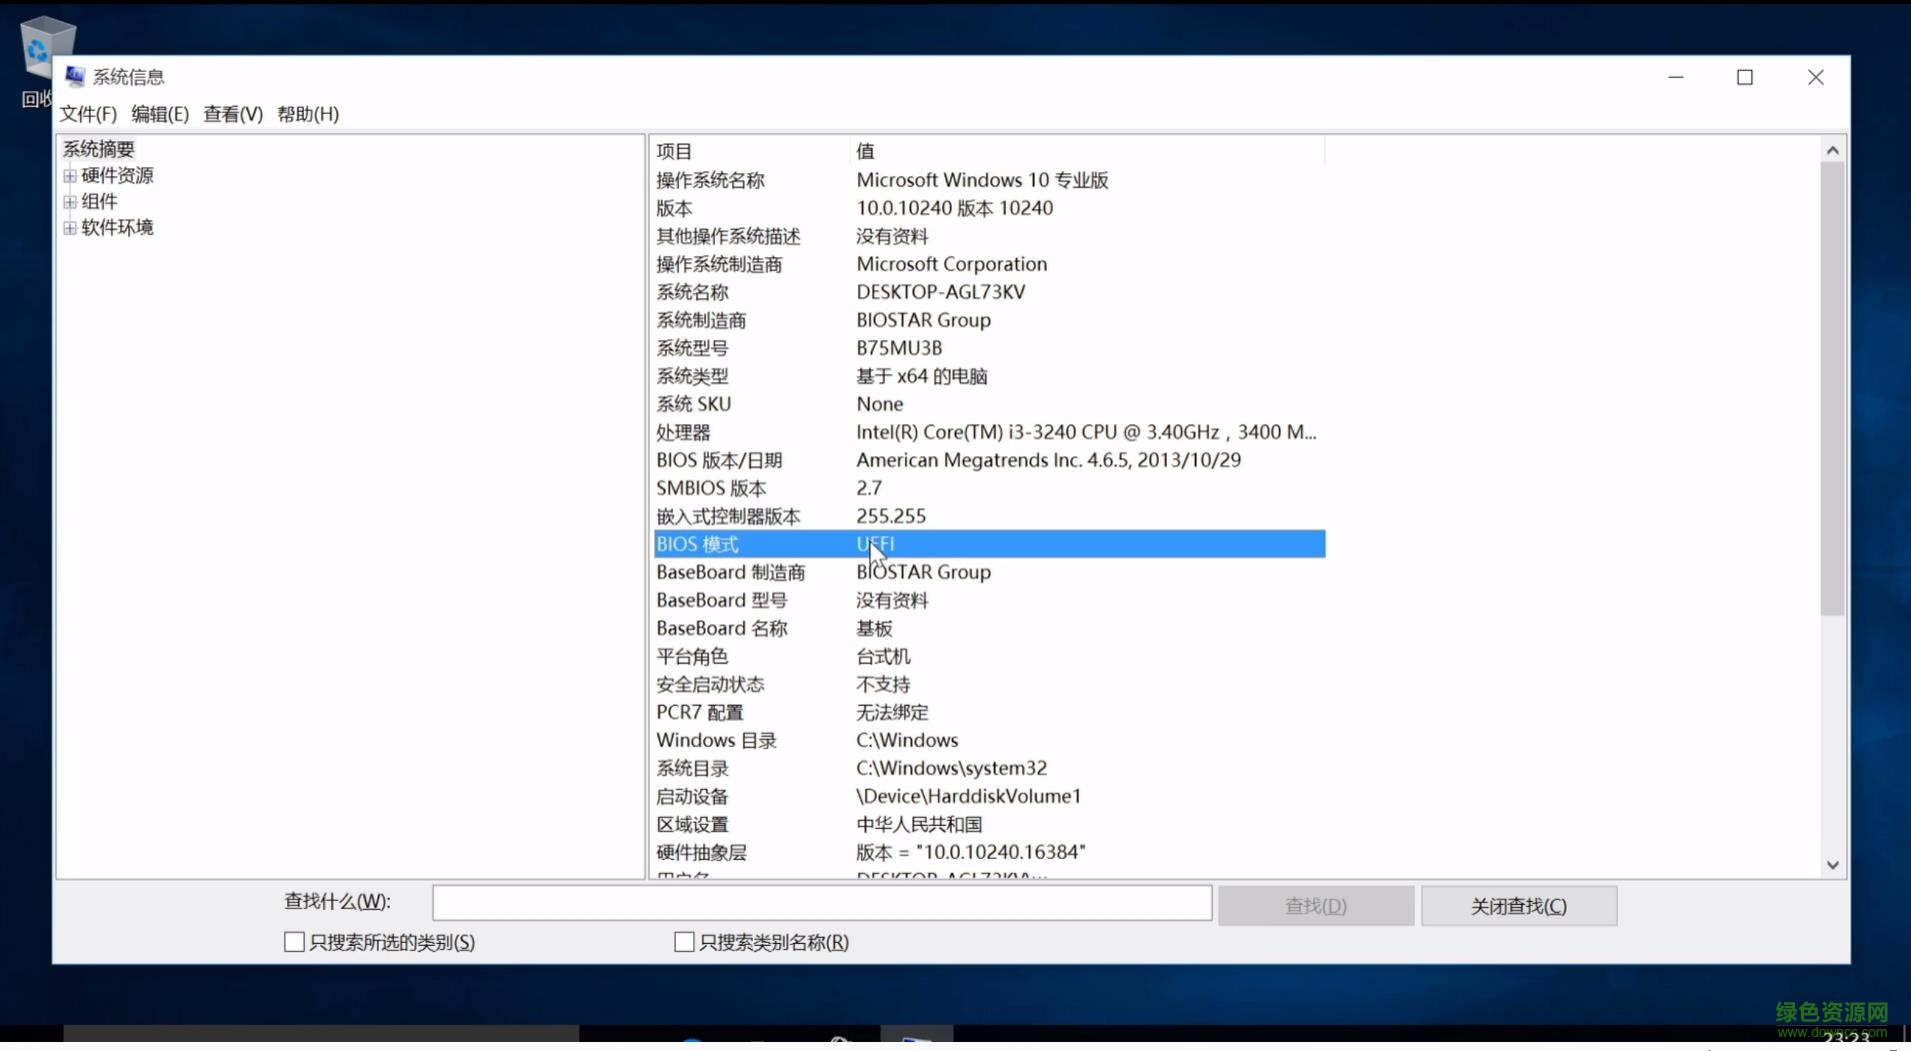Click the System Information icon in the title bar
The height and width of the screenshot is (1051, 1911).
tap(76, 76)
